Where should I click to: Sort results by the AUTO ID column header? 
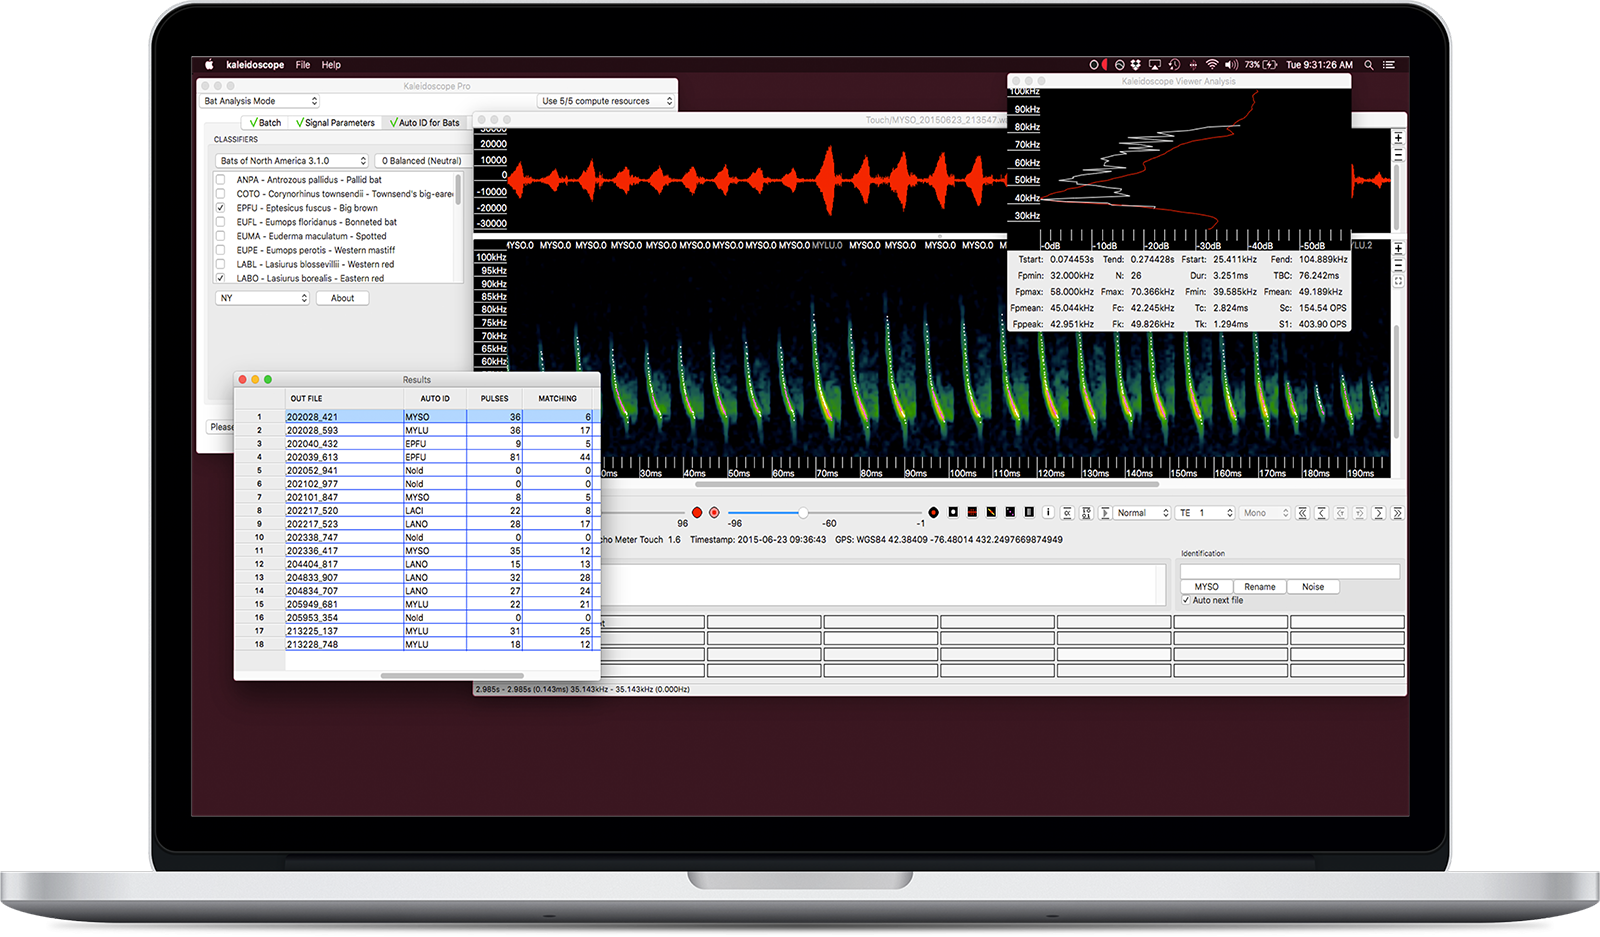click(435, 398)
